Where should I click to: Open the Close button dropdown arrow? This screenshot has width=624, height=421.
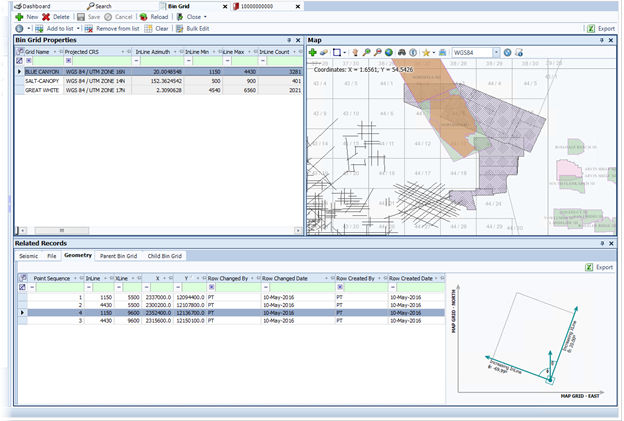coord(205,17)
